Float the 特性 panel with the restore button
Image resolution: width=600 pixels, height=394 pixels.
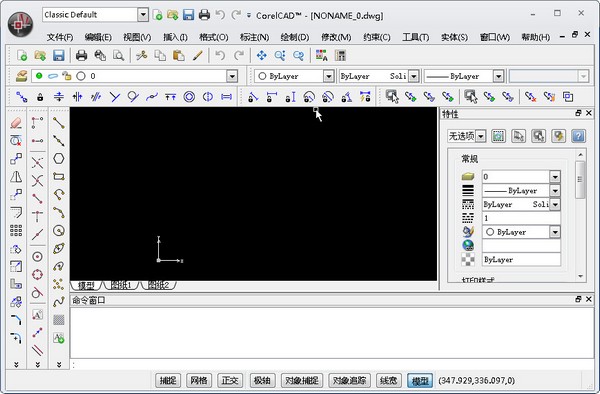(x=578, y=113)
